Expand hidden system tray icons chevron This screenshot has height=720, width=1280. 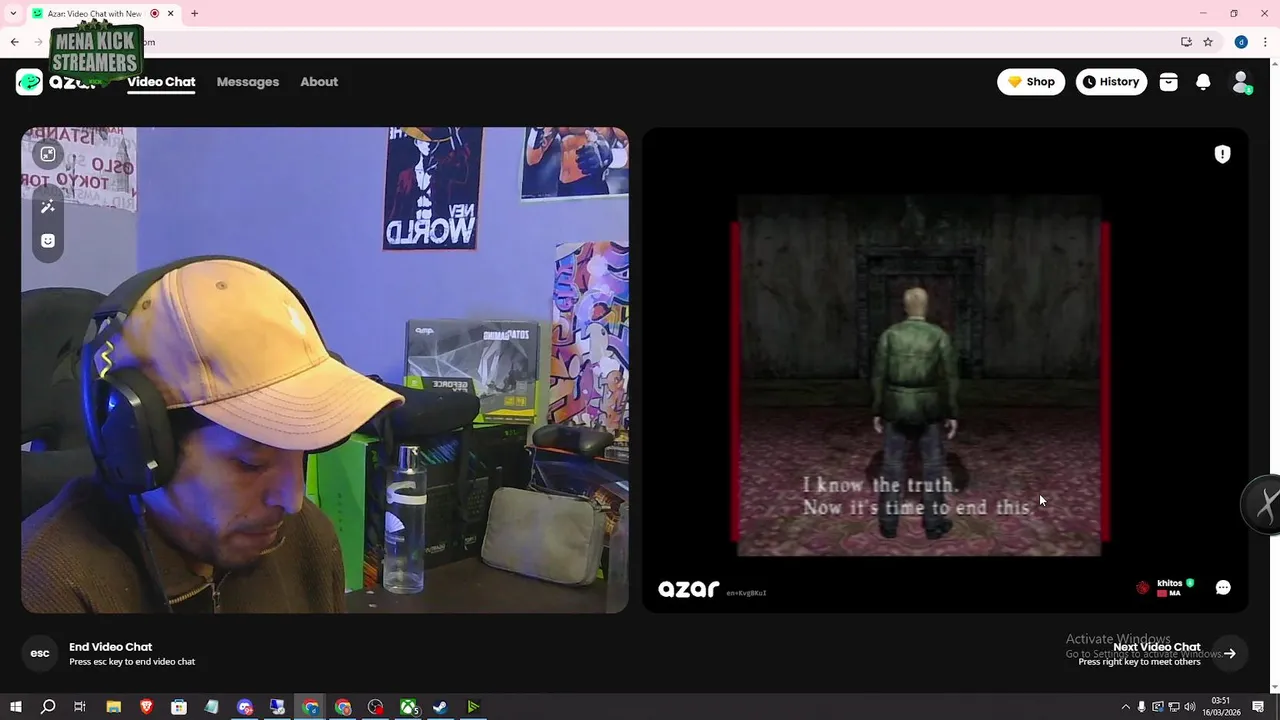[1125, 707]
